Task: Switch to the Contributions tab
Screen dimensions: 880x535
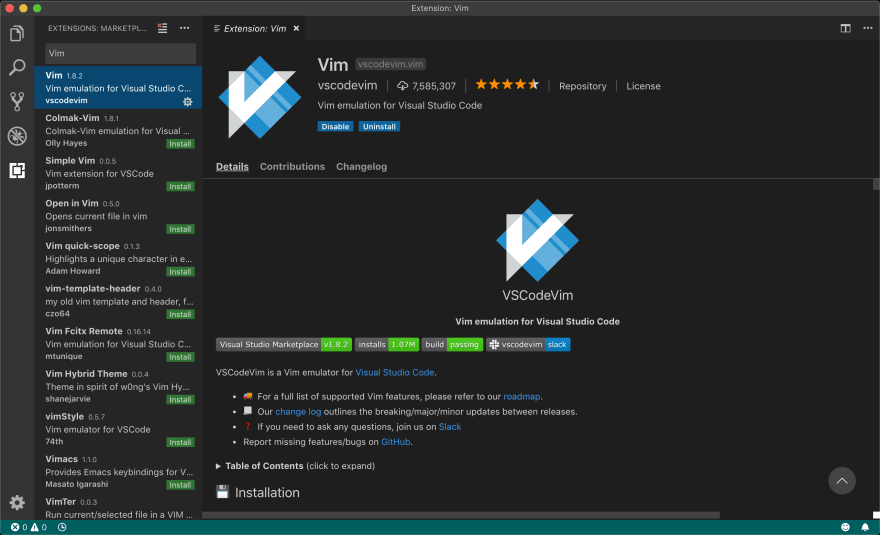Action: coord(292,167)
